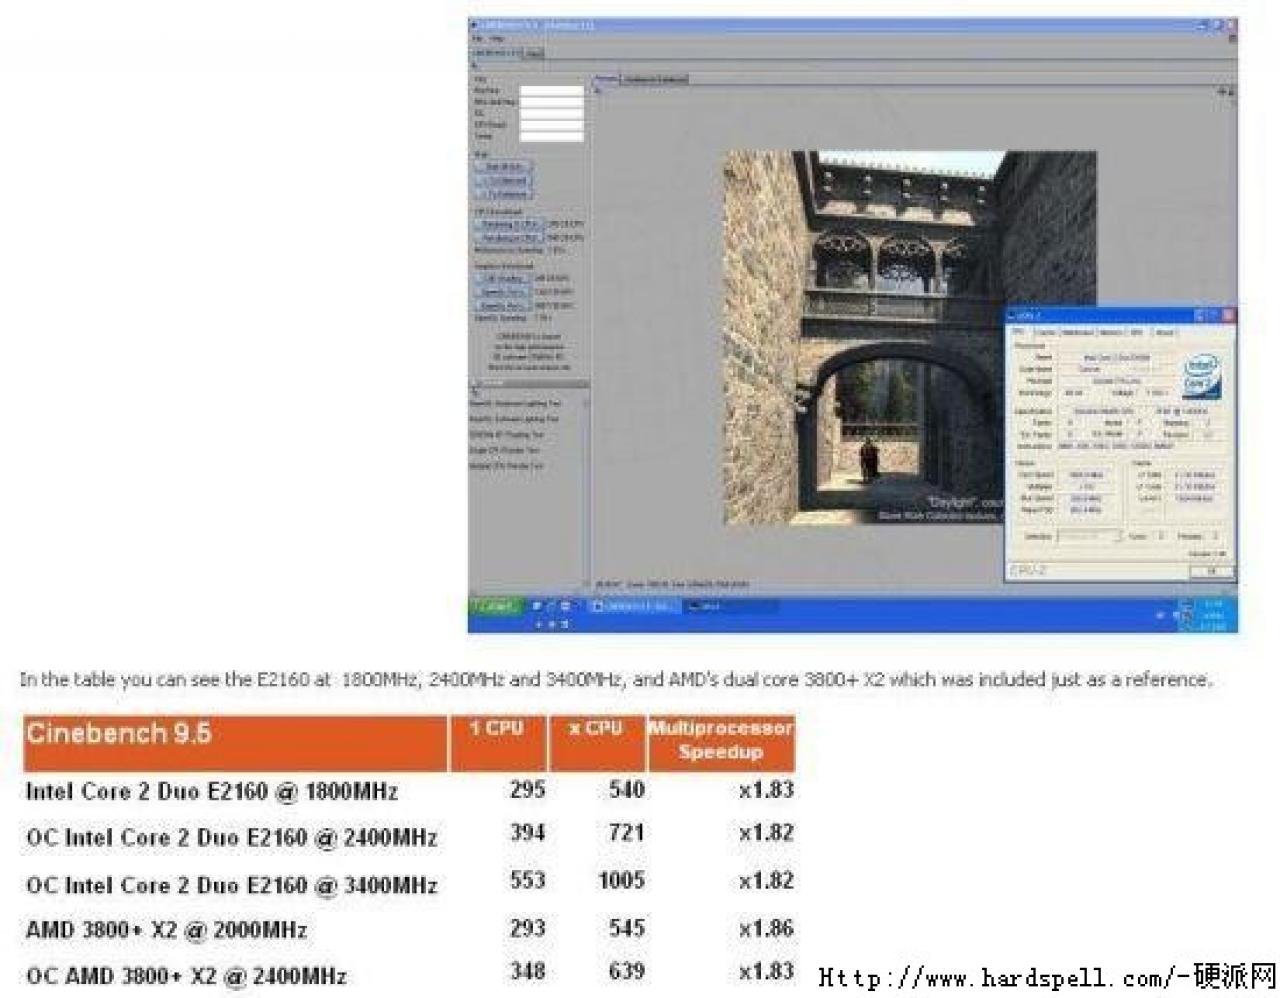Click the CPU-Z taskbar button
Screen dimensions: 1280x998
point(731,606)
